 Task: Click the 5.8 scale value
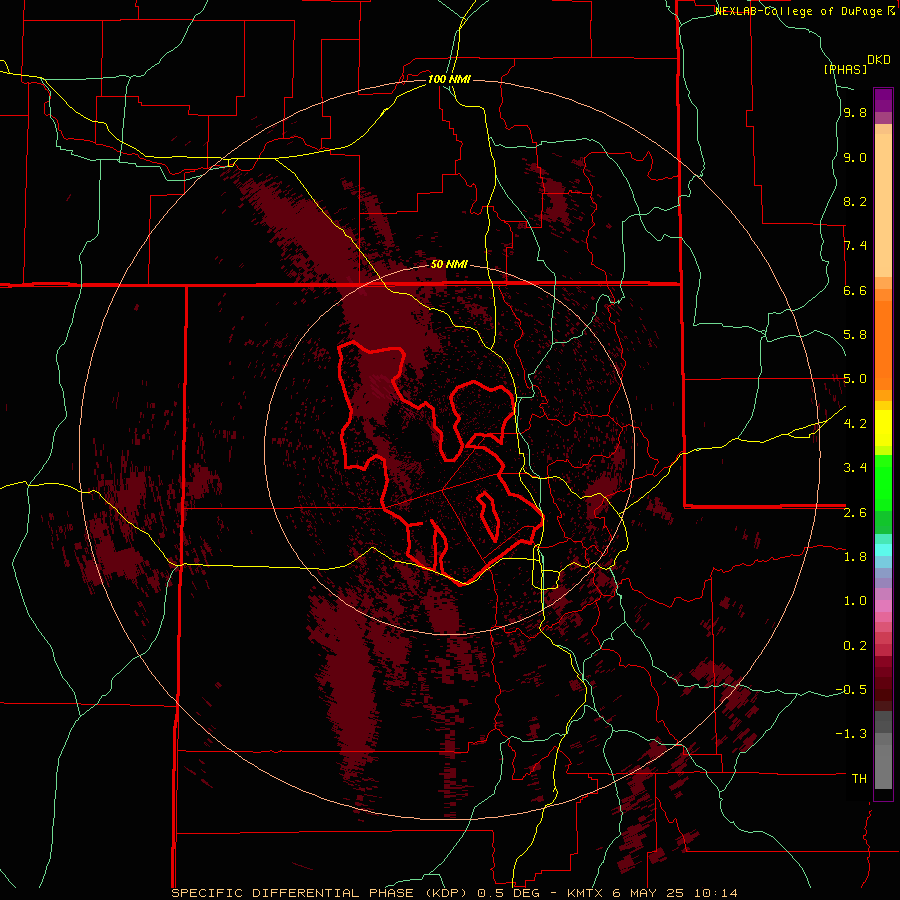(x=855, y=335)
